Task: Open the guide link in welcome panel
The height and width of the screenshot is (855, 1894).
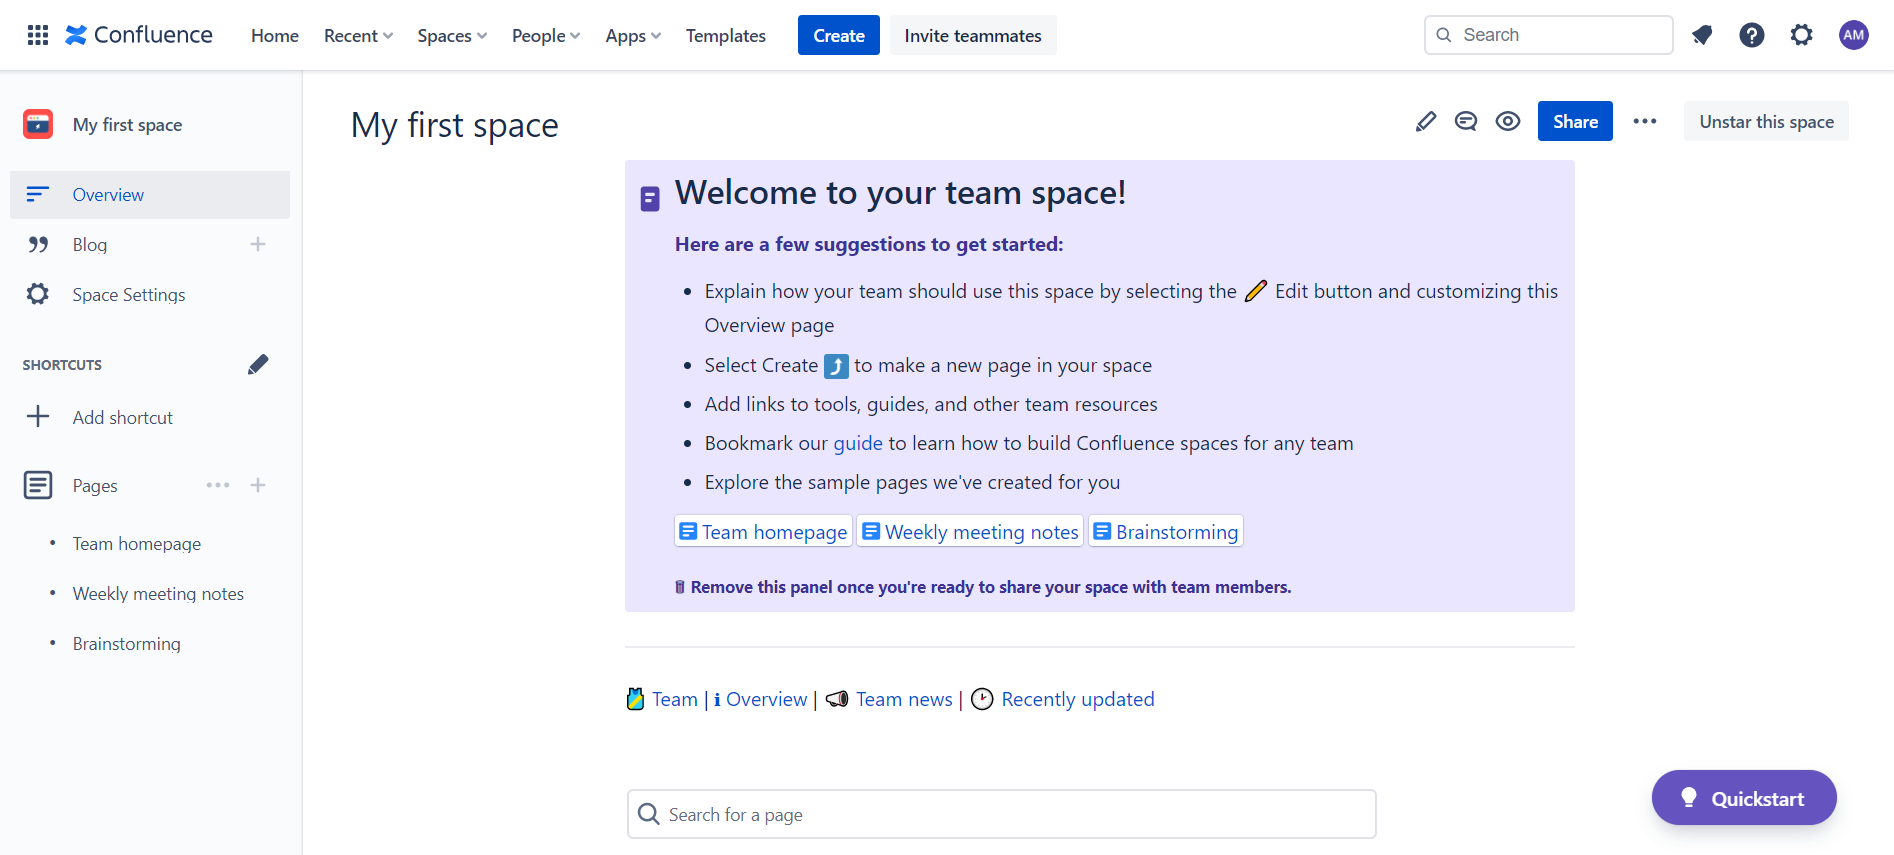Action: (858, 443)
